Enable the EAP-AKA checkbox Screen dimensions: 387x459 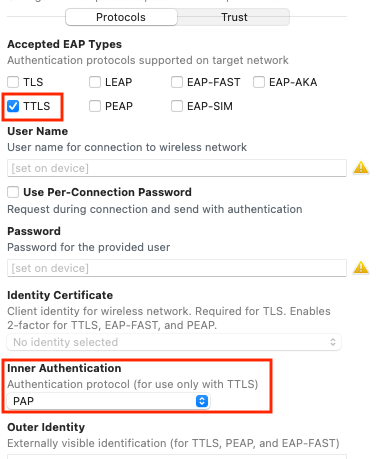tap(259, 82)
